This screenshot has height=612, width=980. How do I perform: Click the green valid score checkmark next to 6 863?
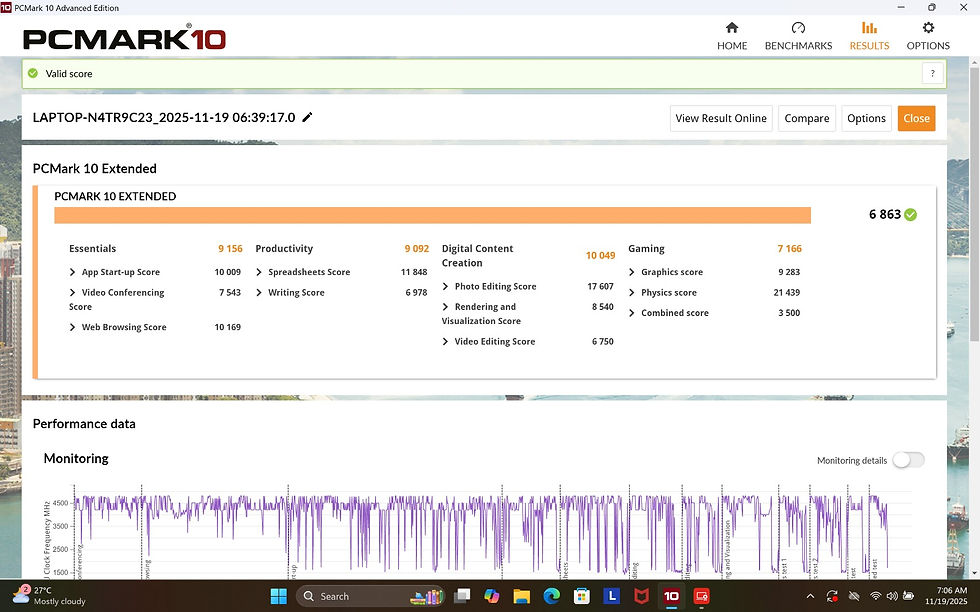[911, 214]
